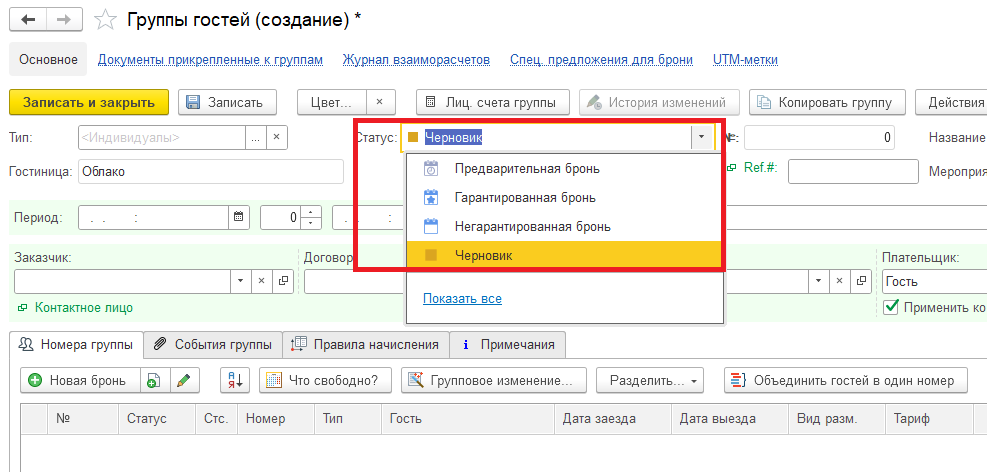
Task: Switch to События группы tab
Action: (x=213, y=345)
